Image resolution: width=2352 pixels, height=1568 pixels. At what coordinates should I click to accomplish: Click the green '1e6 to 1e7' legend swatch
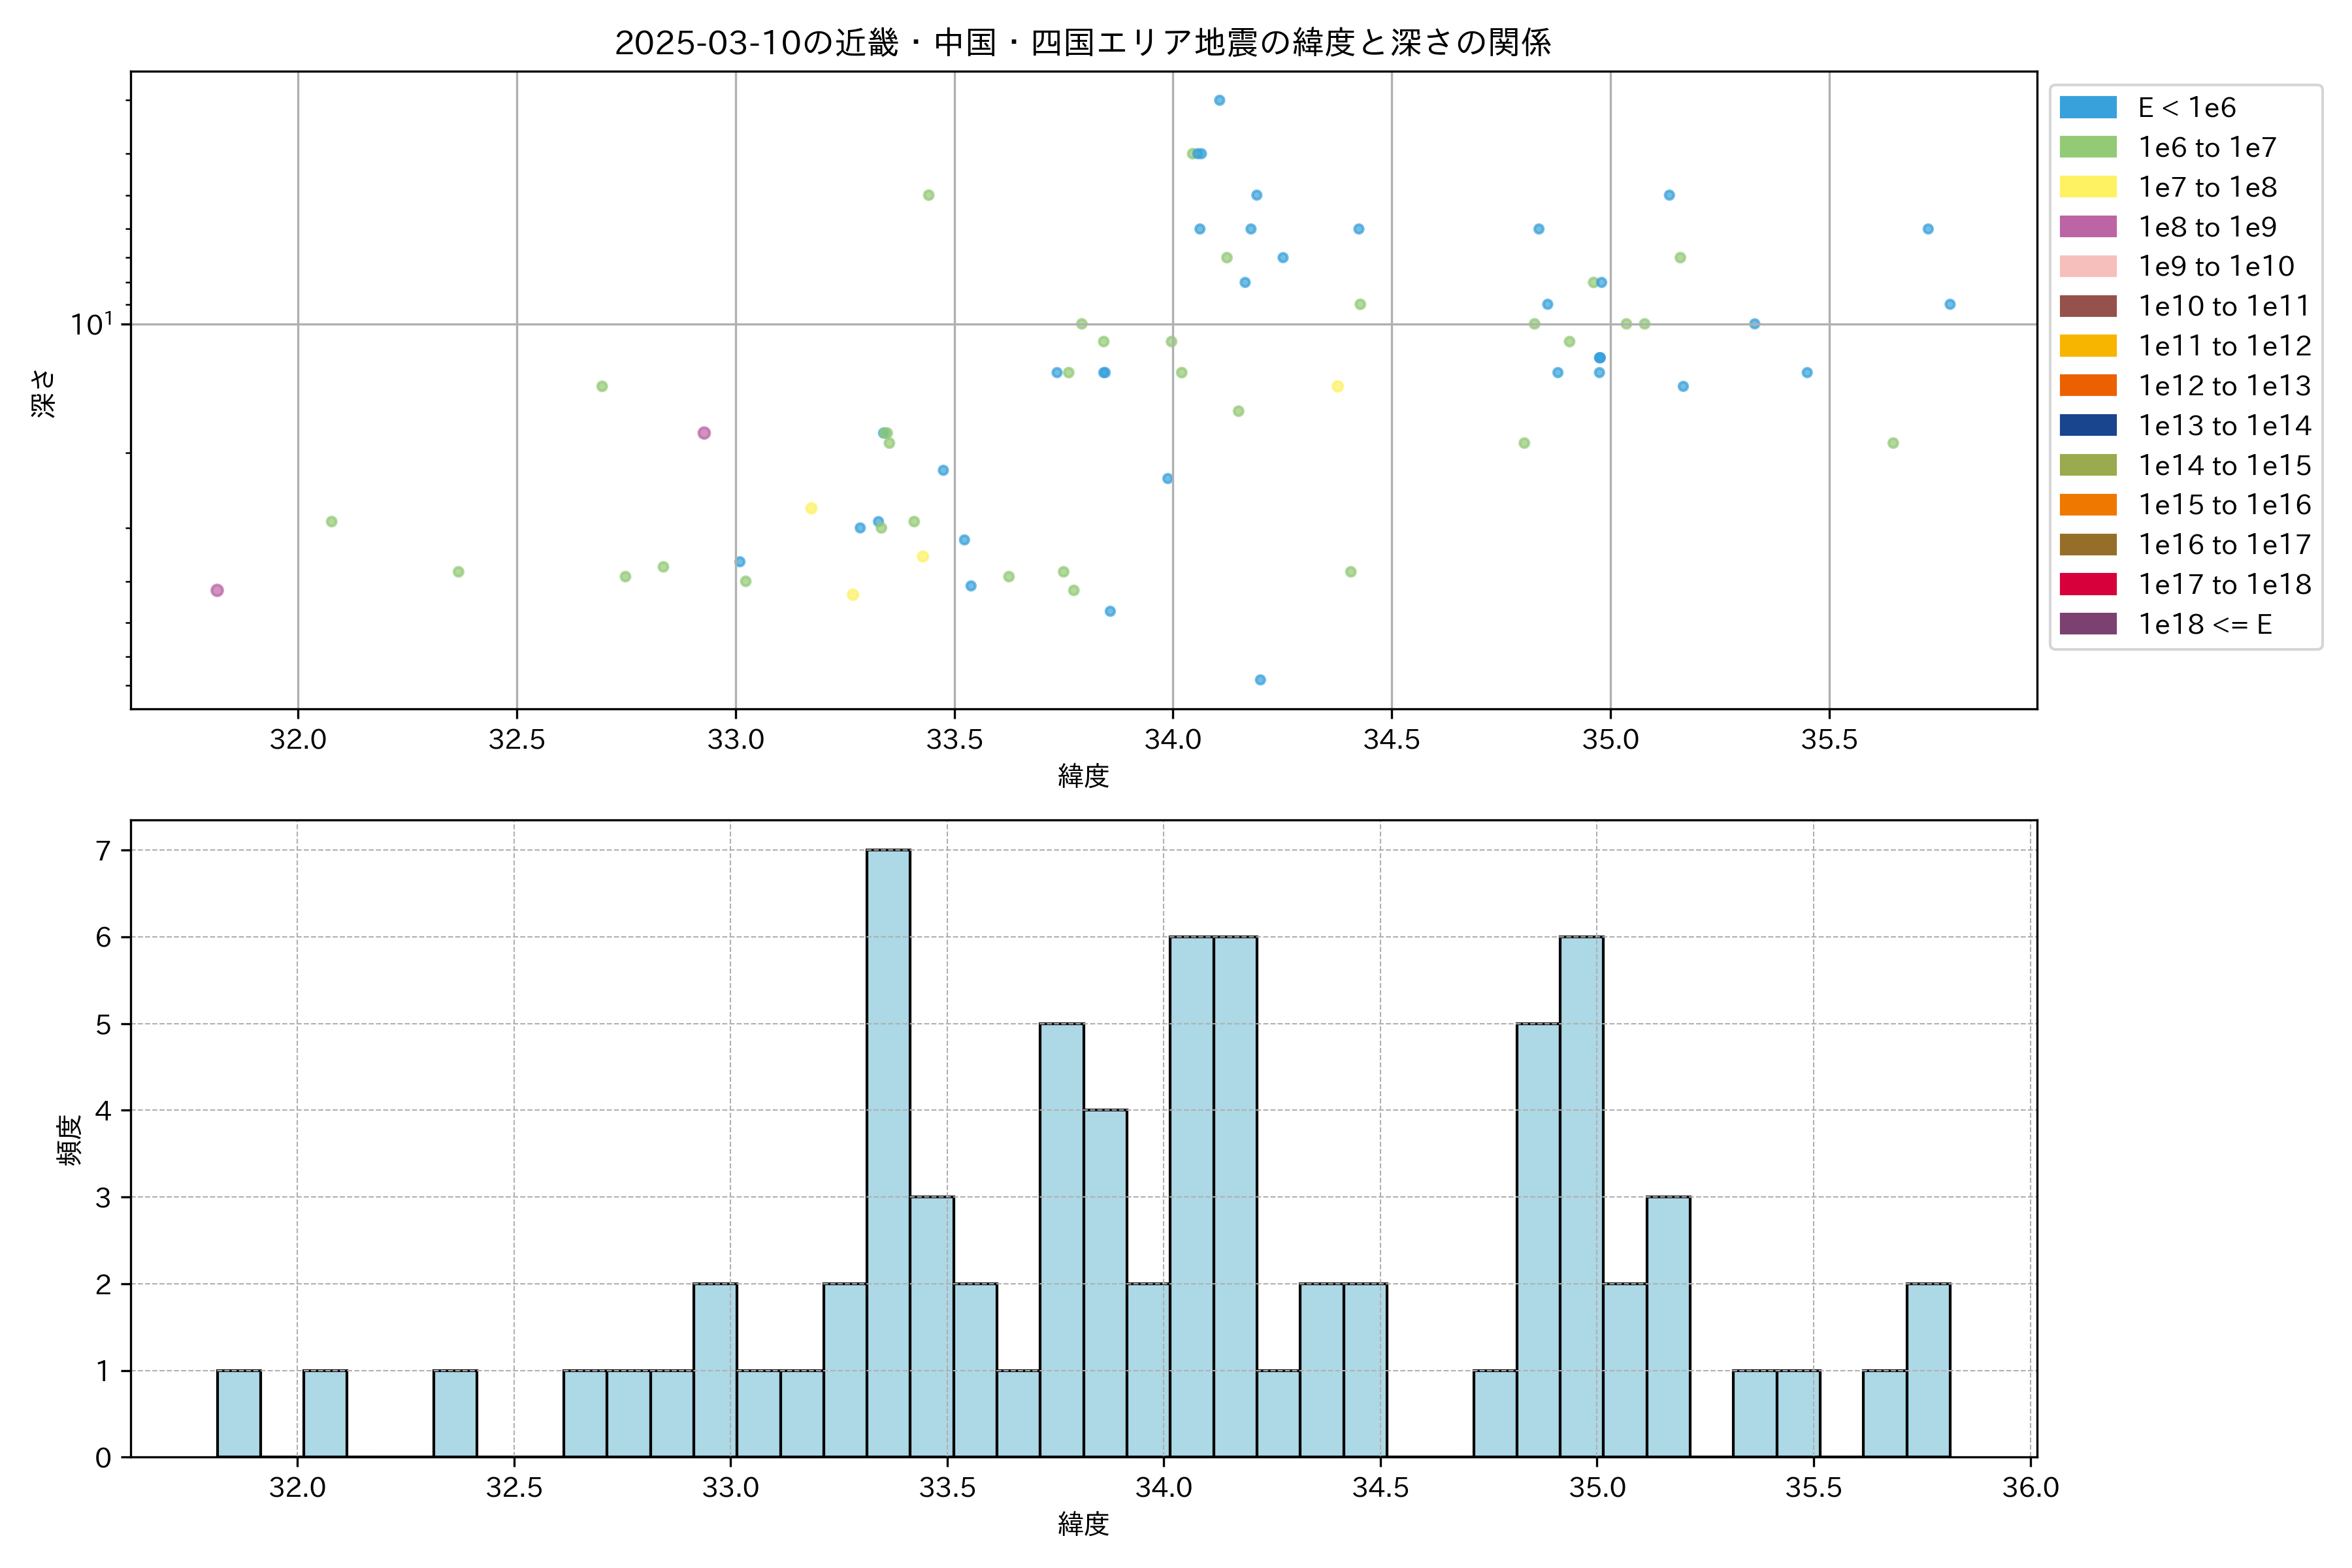[2088, 148]
